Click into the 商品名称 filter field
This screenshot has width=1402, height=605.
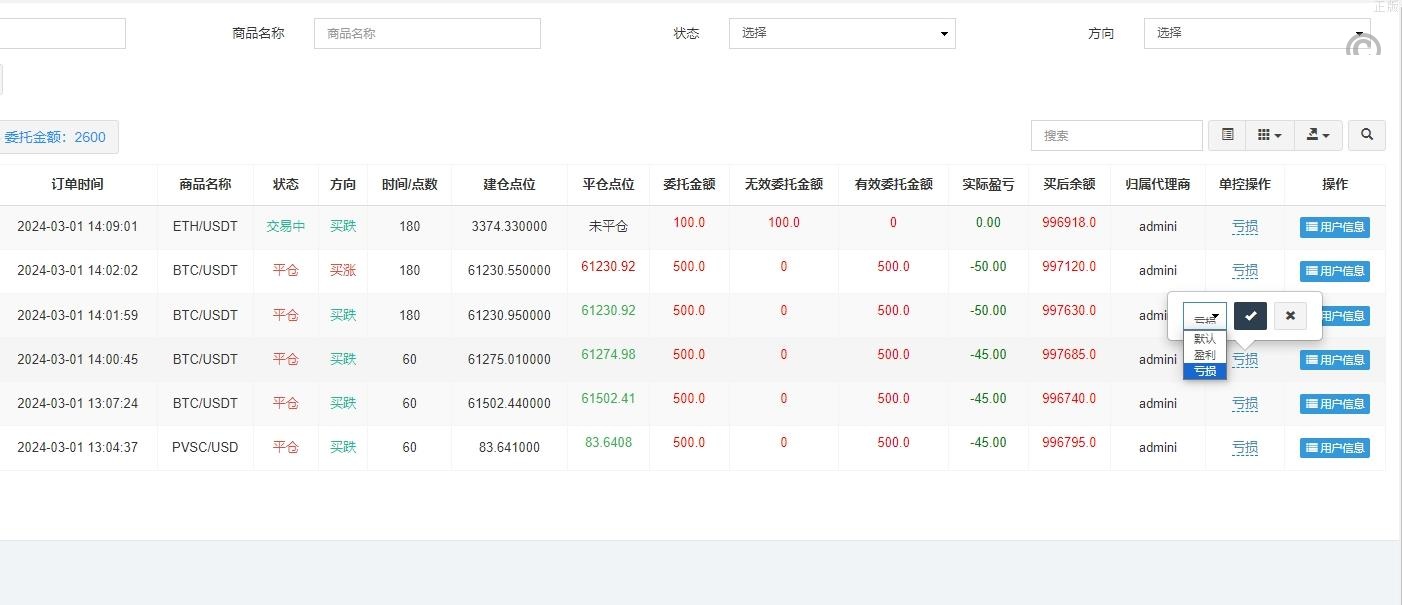427,33
